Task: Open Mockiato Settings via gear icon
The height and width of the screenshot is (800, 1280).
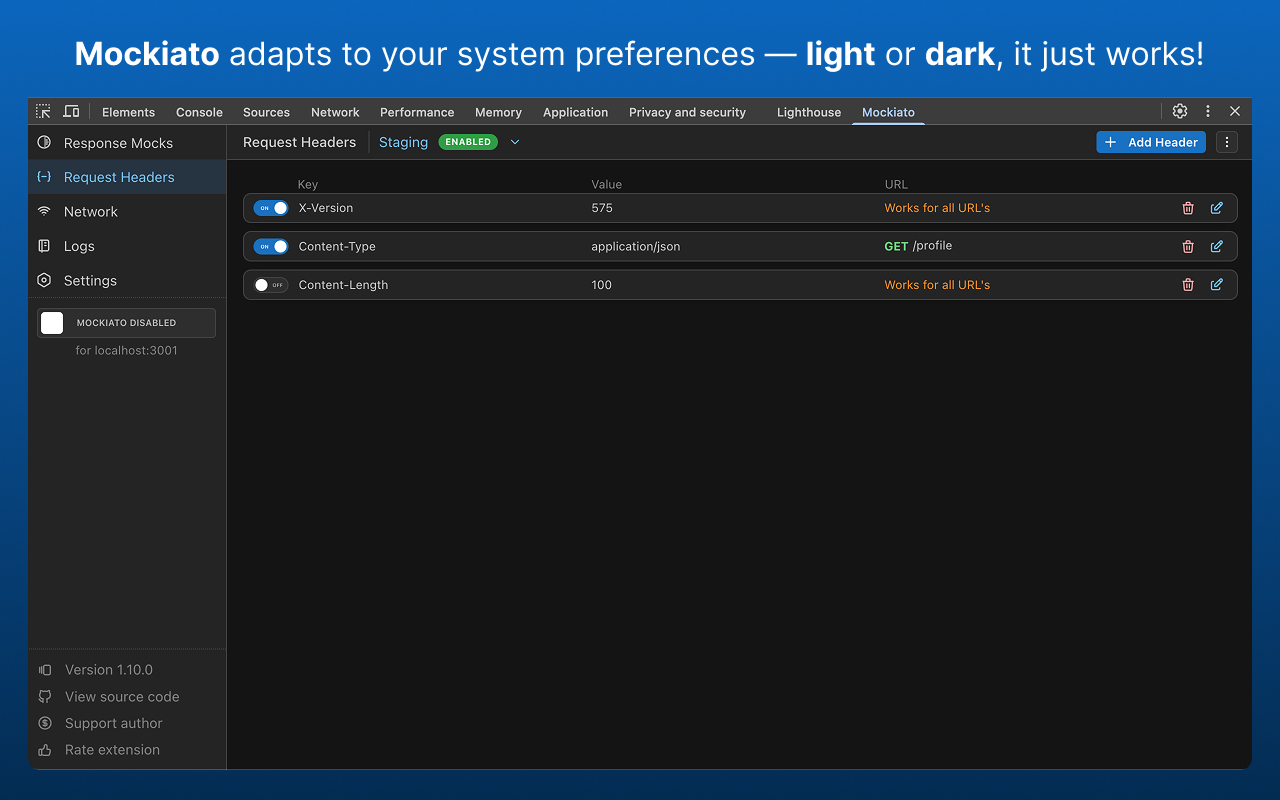Action: [x=43, y=280]
